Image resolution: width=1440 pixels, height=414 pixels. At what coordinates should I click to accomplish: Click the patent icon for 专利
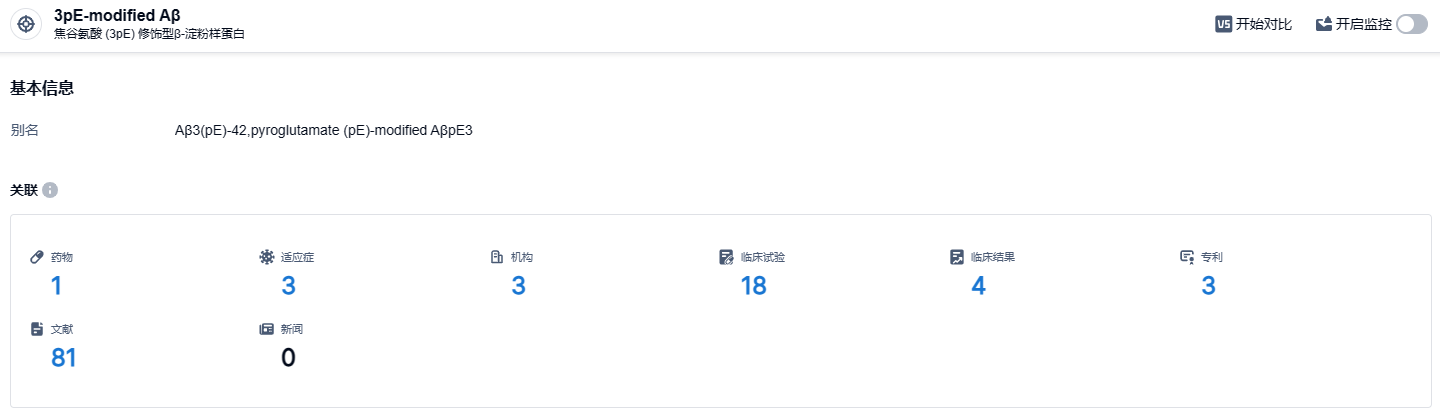[x=1187, y=257]
